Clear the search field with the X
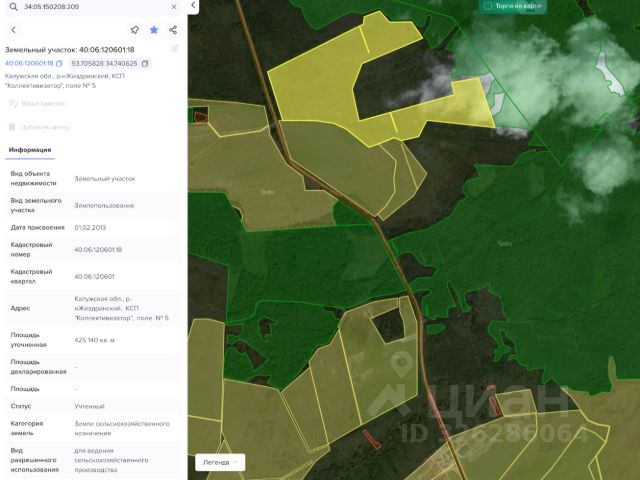Image resolution: width=640 pixels, height=480 pixels. click(174, 7)
